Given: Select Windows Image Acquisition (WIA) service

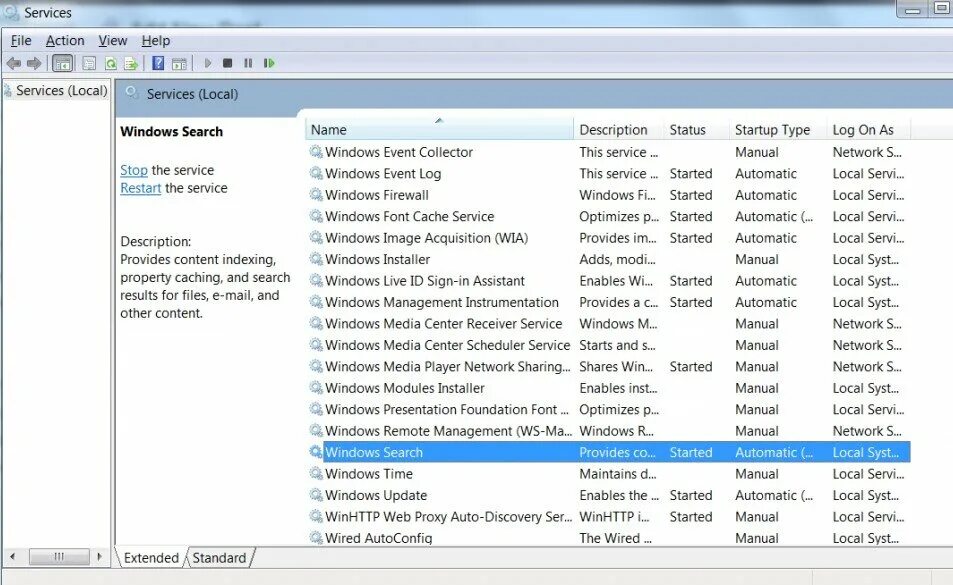Looking at the screenshot, I should point(608,238).
